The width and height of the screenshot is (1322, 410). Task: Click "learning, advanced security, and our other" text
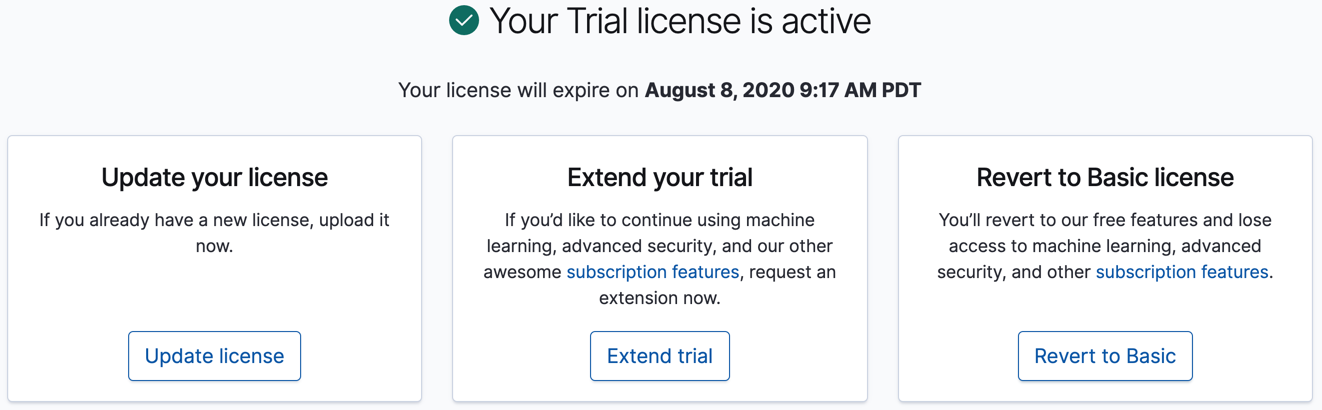660,246
